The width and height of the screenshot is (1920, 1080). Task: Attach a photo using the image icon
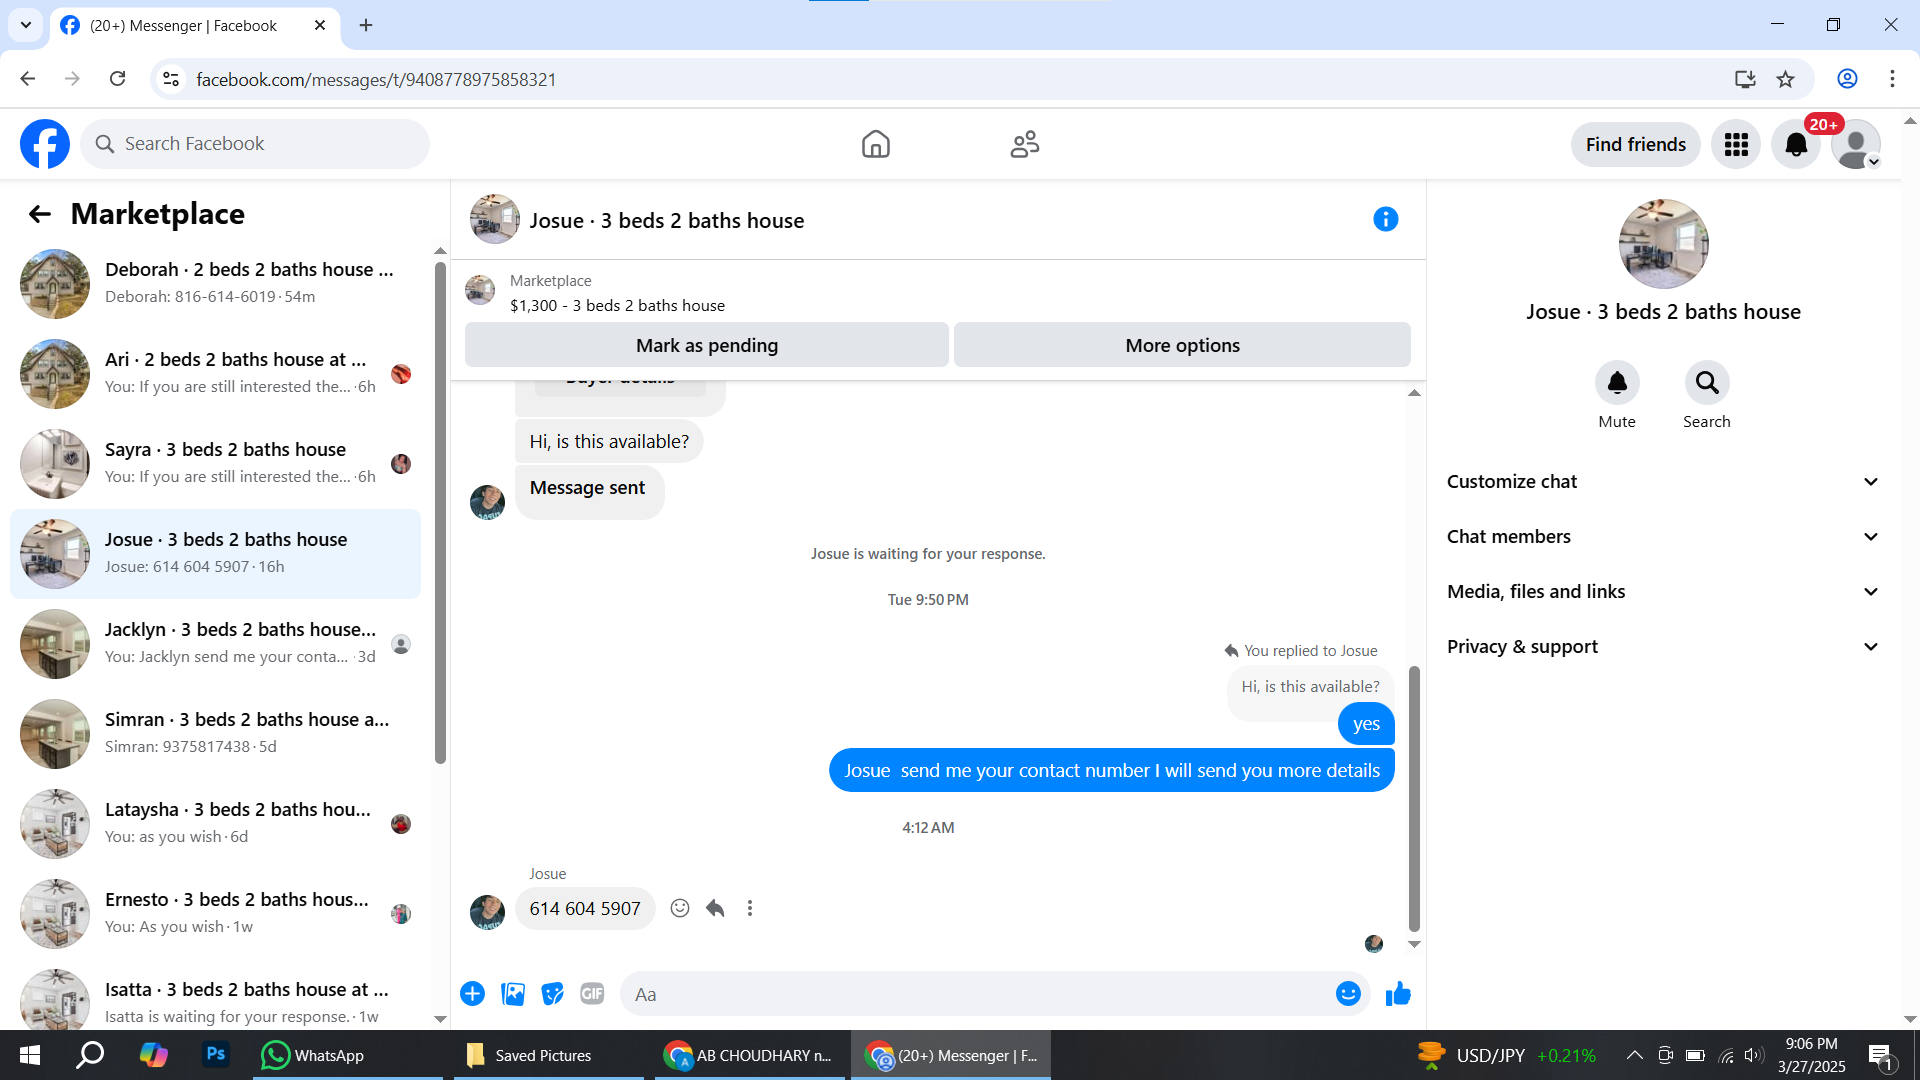(513, 994)
